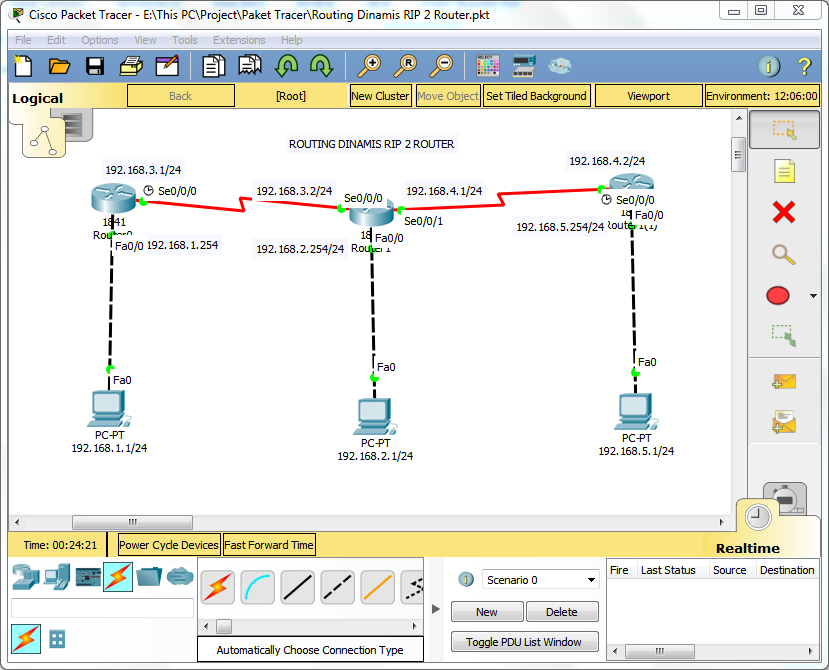
Task: Click the Add Simple PDU envelope icon
Action: pyautogui.click(x=783, y=379)
